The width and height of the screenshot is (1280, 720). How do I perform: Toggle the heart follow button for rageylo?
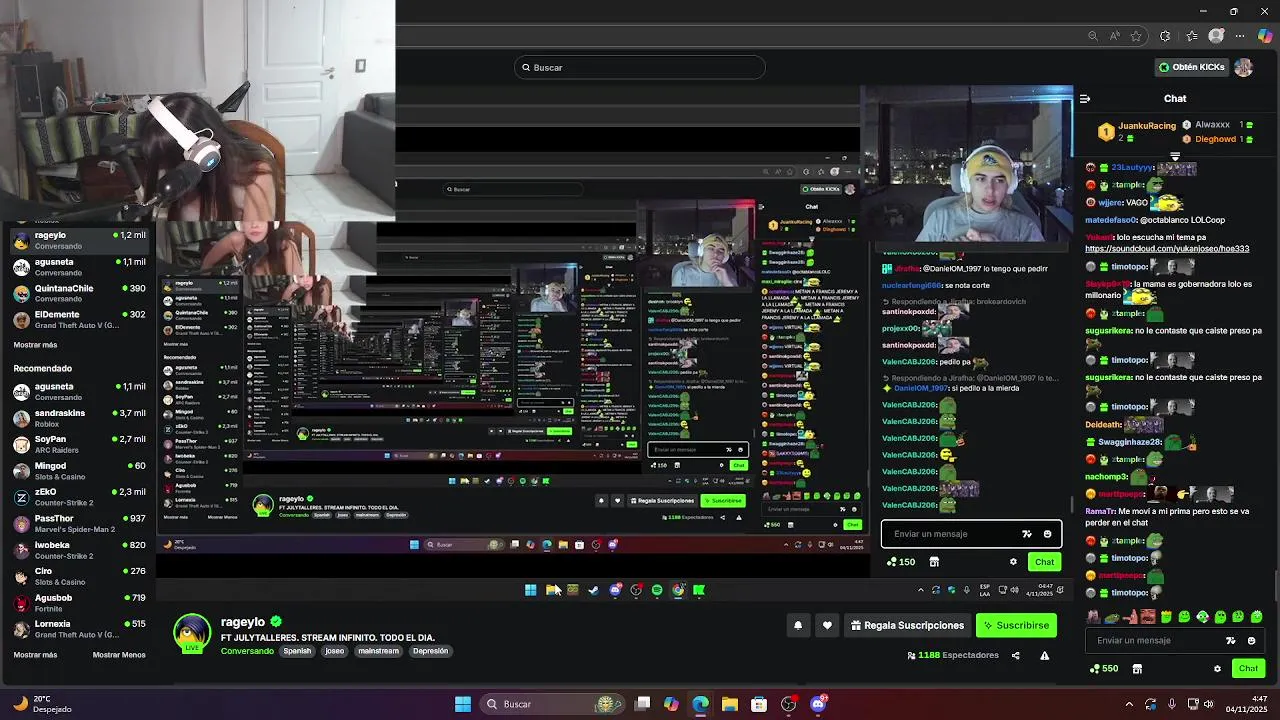(827, 625)
